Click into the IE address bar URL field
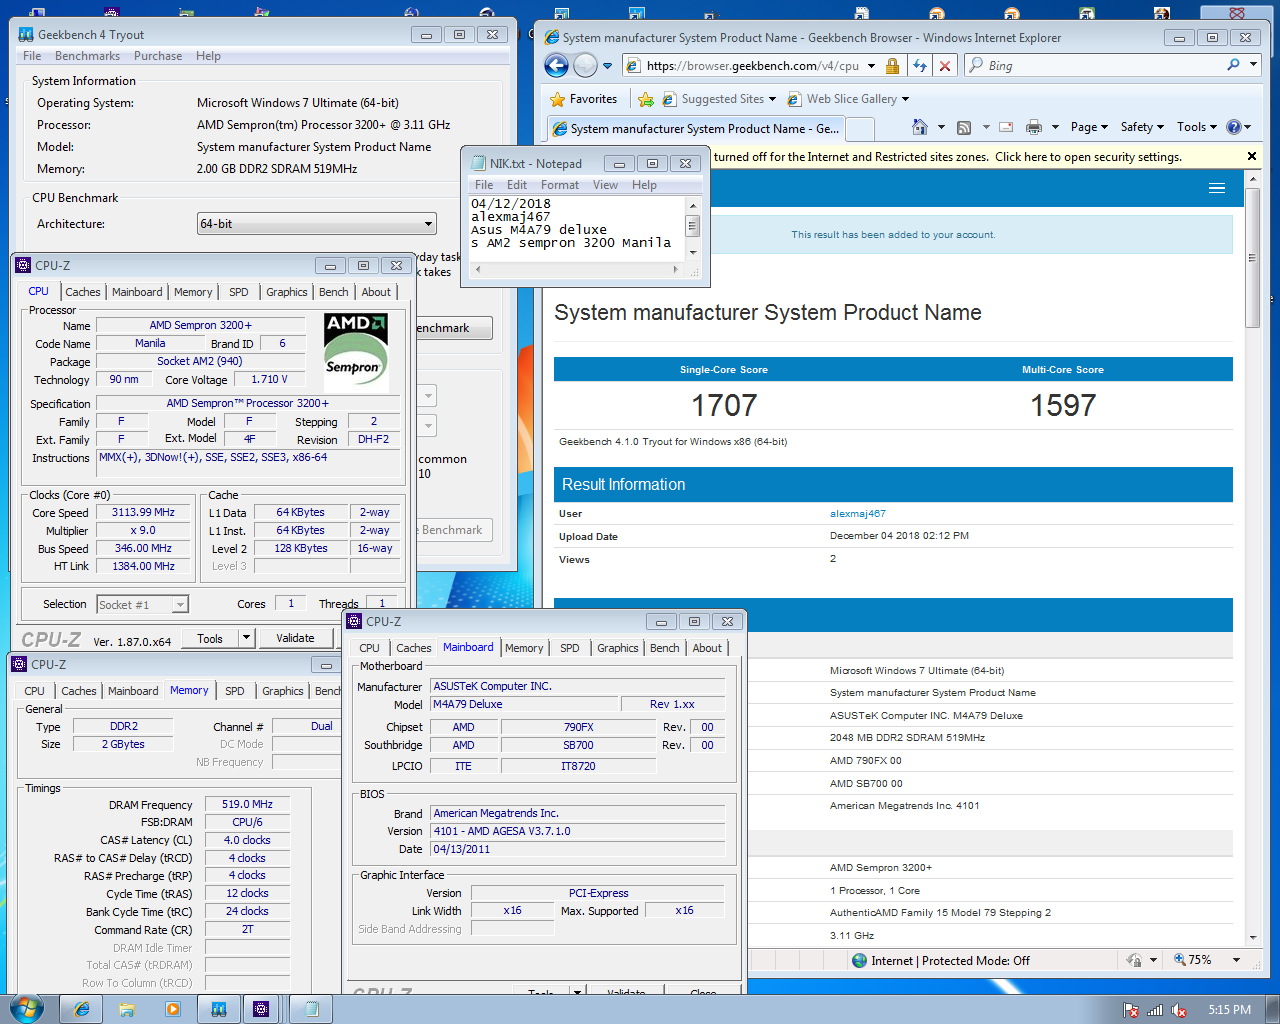The image size is (1280, 1024). pyautogui.click(x=753, y=66)
